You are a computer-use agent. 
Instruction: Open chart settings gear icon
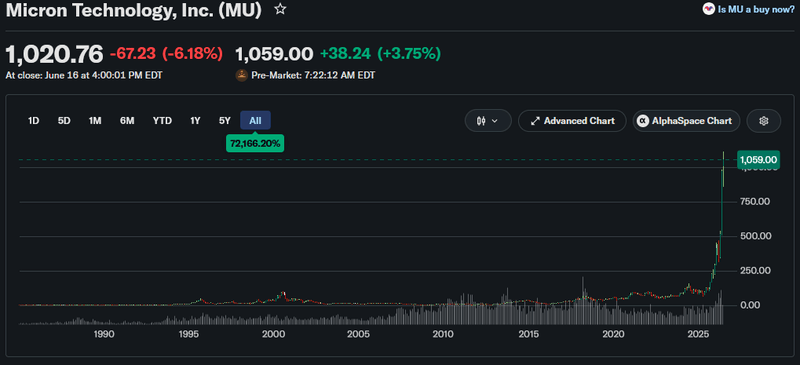[763, 121]
